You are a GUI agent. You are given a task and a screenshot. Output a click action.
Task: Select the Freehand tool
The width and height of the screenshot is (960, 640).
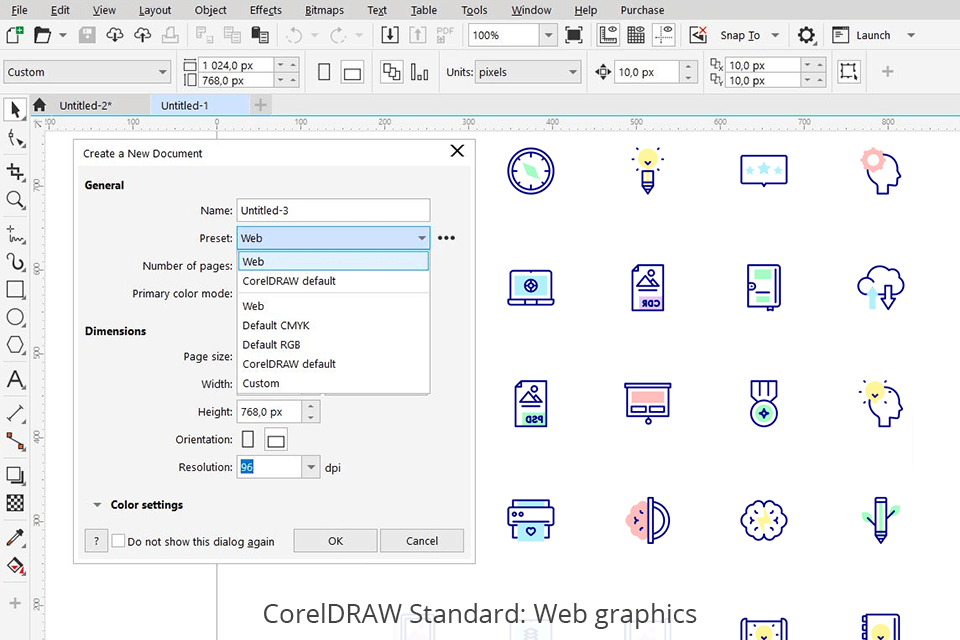coord(15,235)
